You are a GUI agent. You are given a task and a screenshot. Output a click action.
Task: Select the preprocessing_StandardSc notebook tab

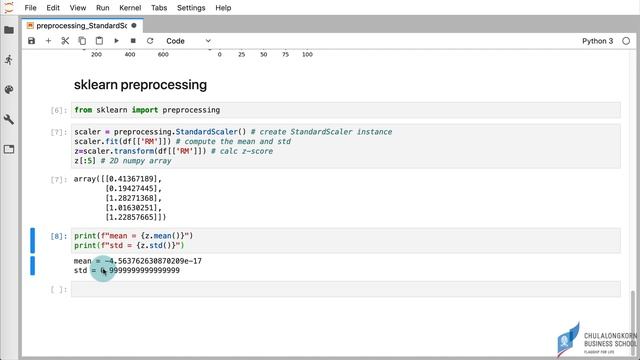click(82, 26)
